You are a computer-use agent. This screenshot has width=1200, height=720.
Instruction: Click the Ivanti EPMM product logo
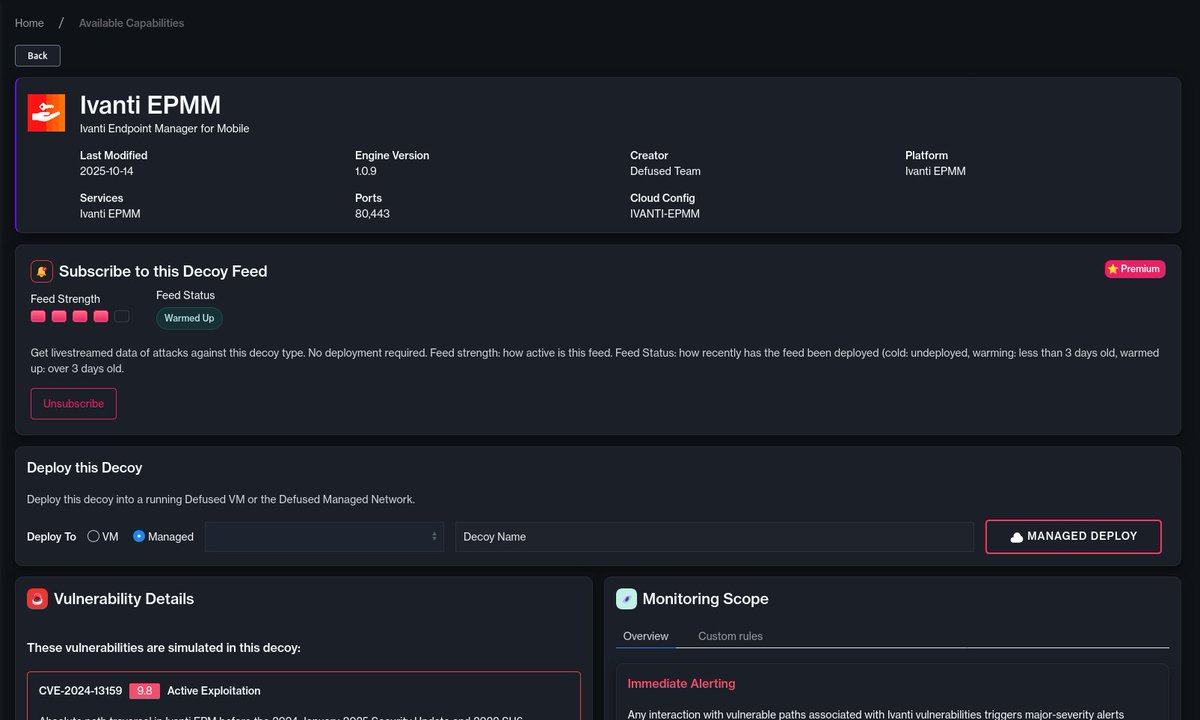coord(46,113)
